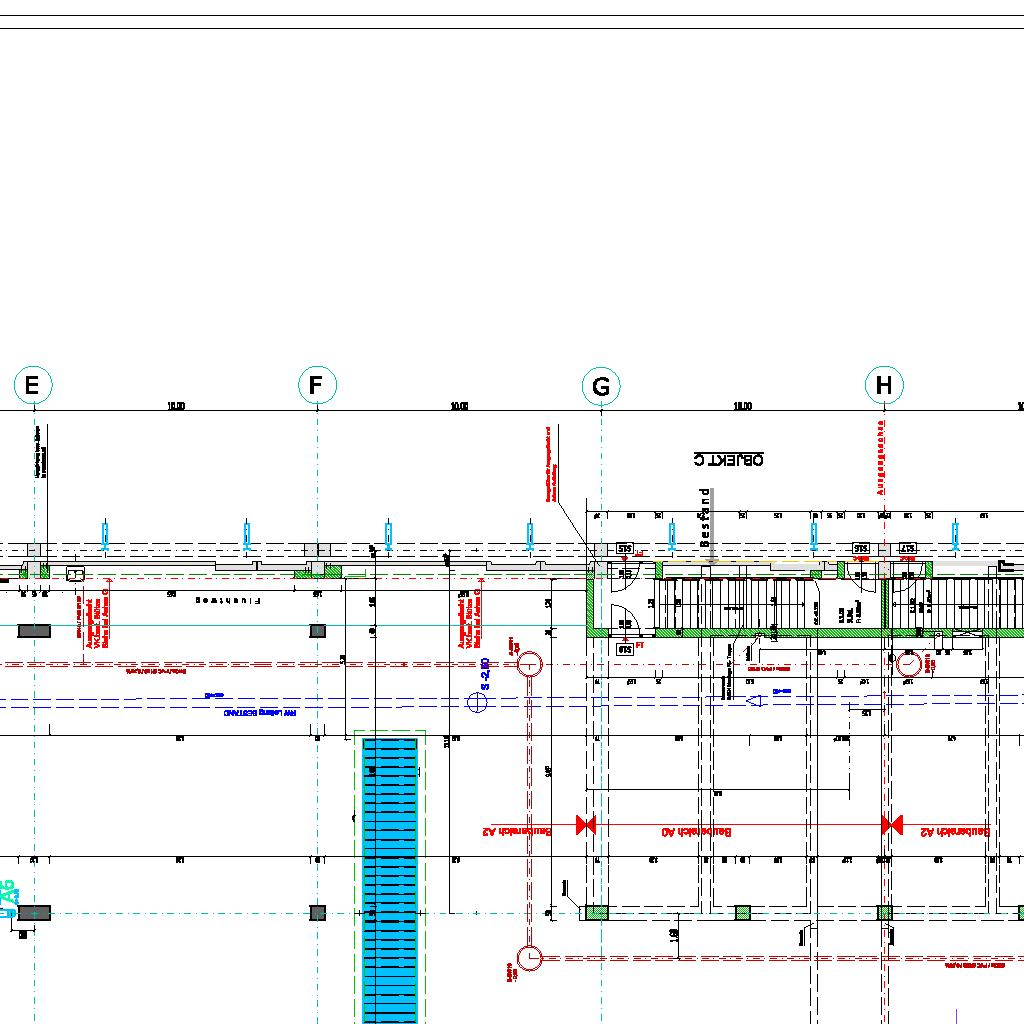Click the grid axis marker G
This screenshot has height=1024, width=1024.
pyautogui.click(x=601, y=386)
